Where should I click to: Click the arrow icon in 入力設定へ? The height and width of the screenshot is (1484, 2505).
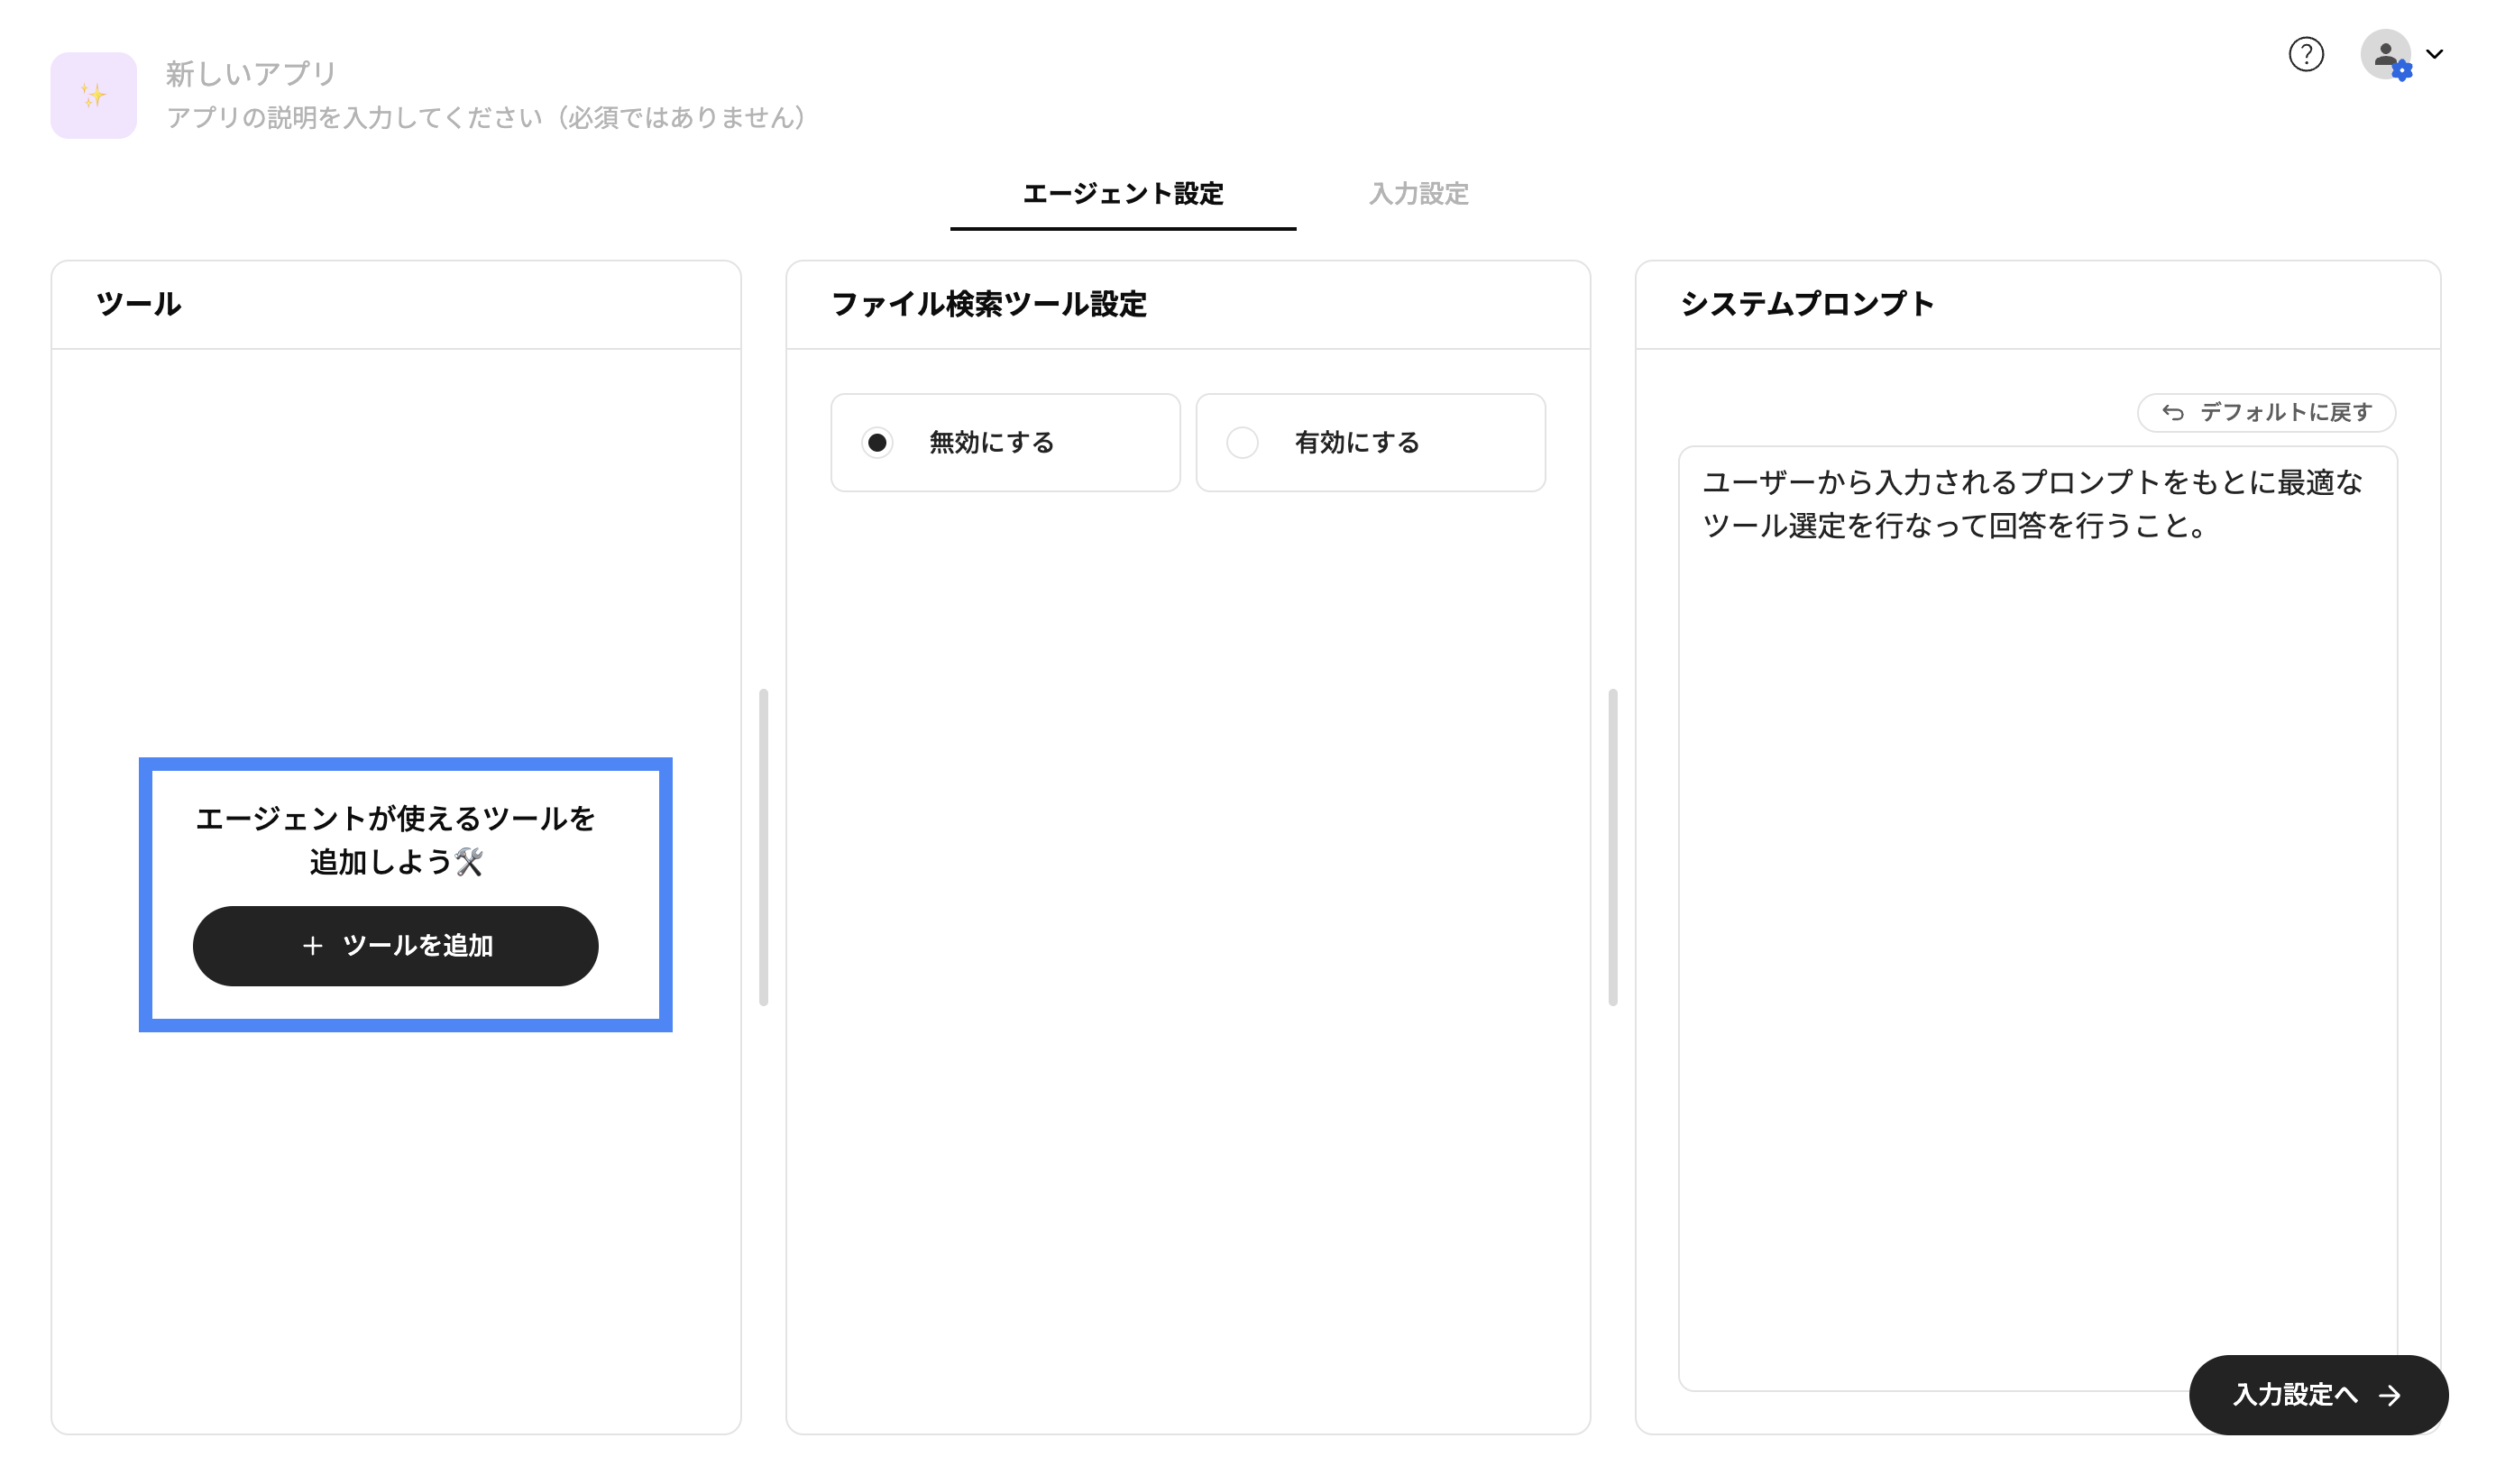(x=2390, y=1395)
